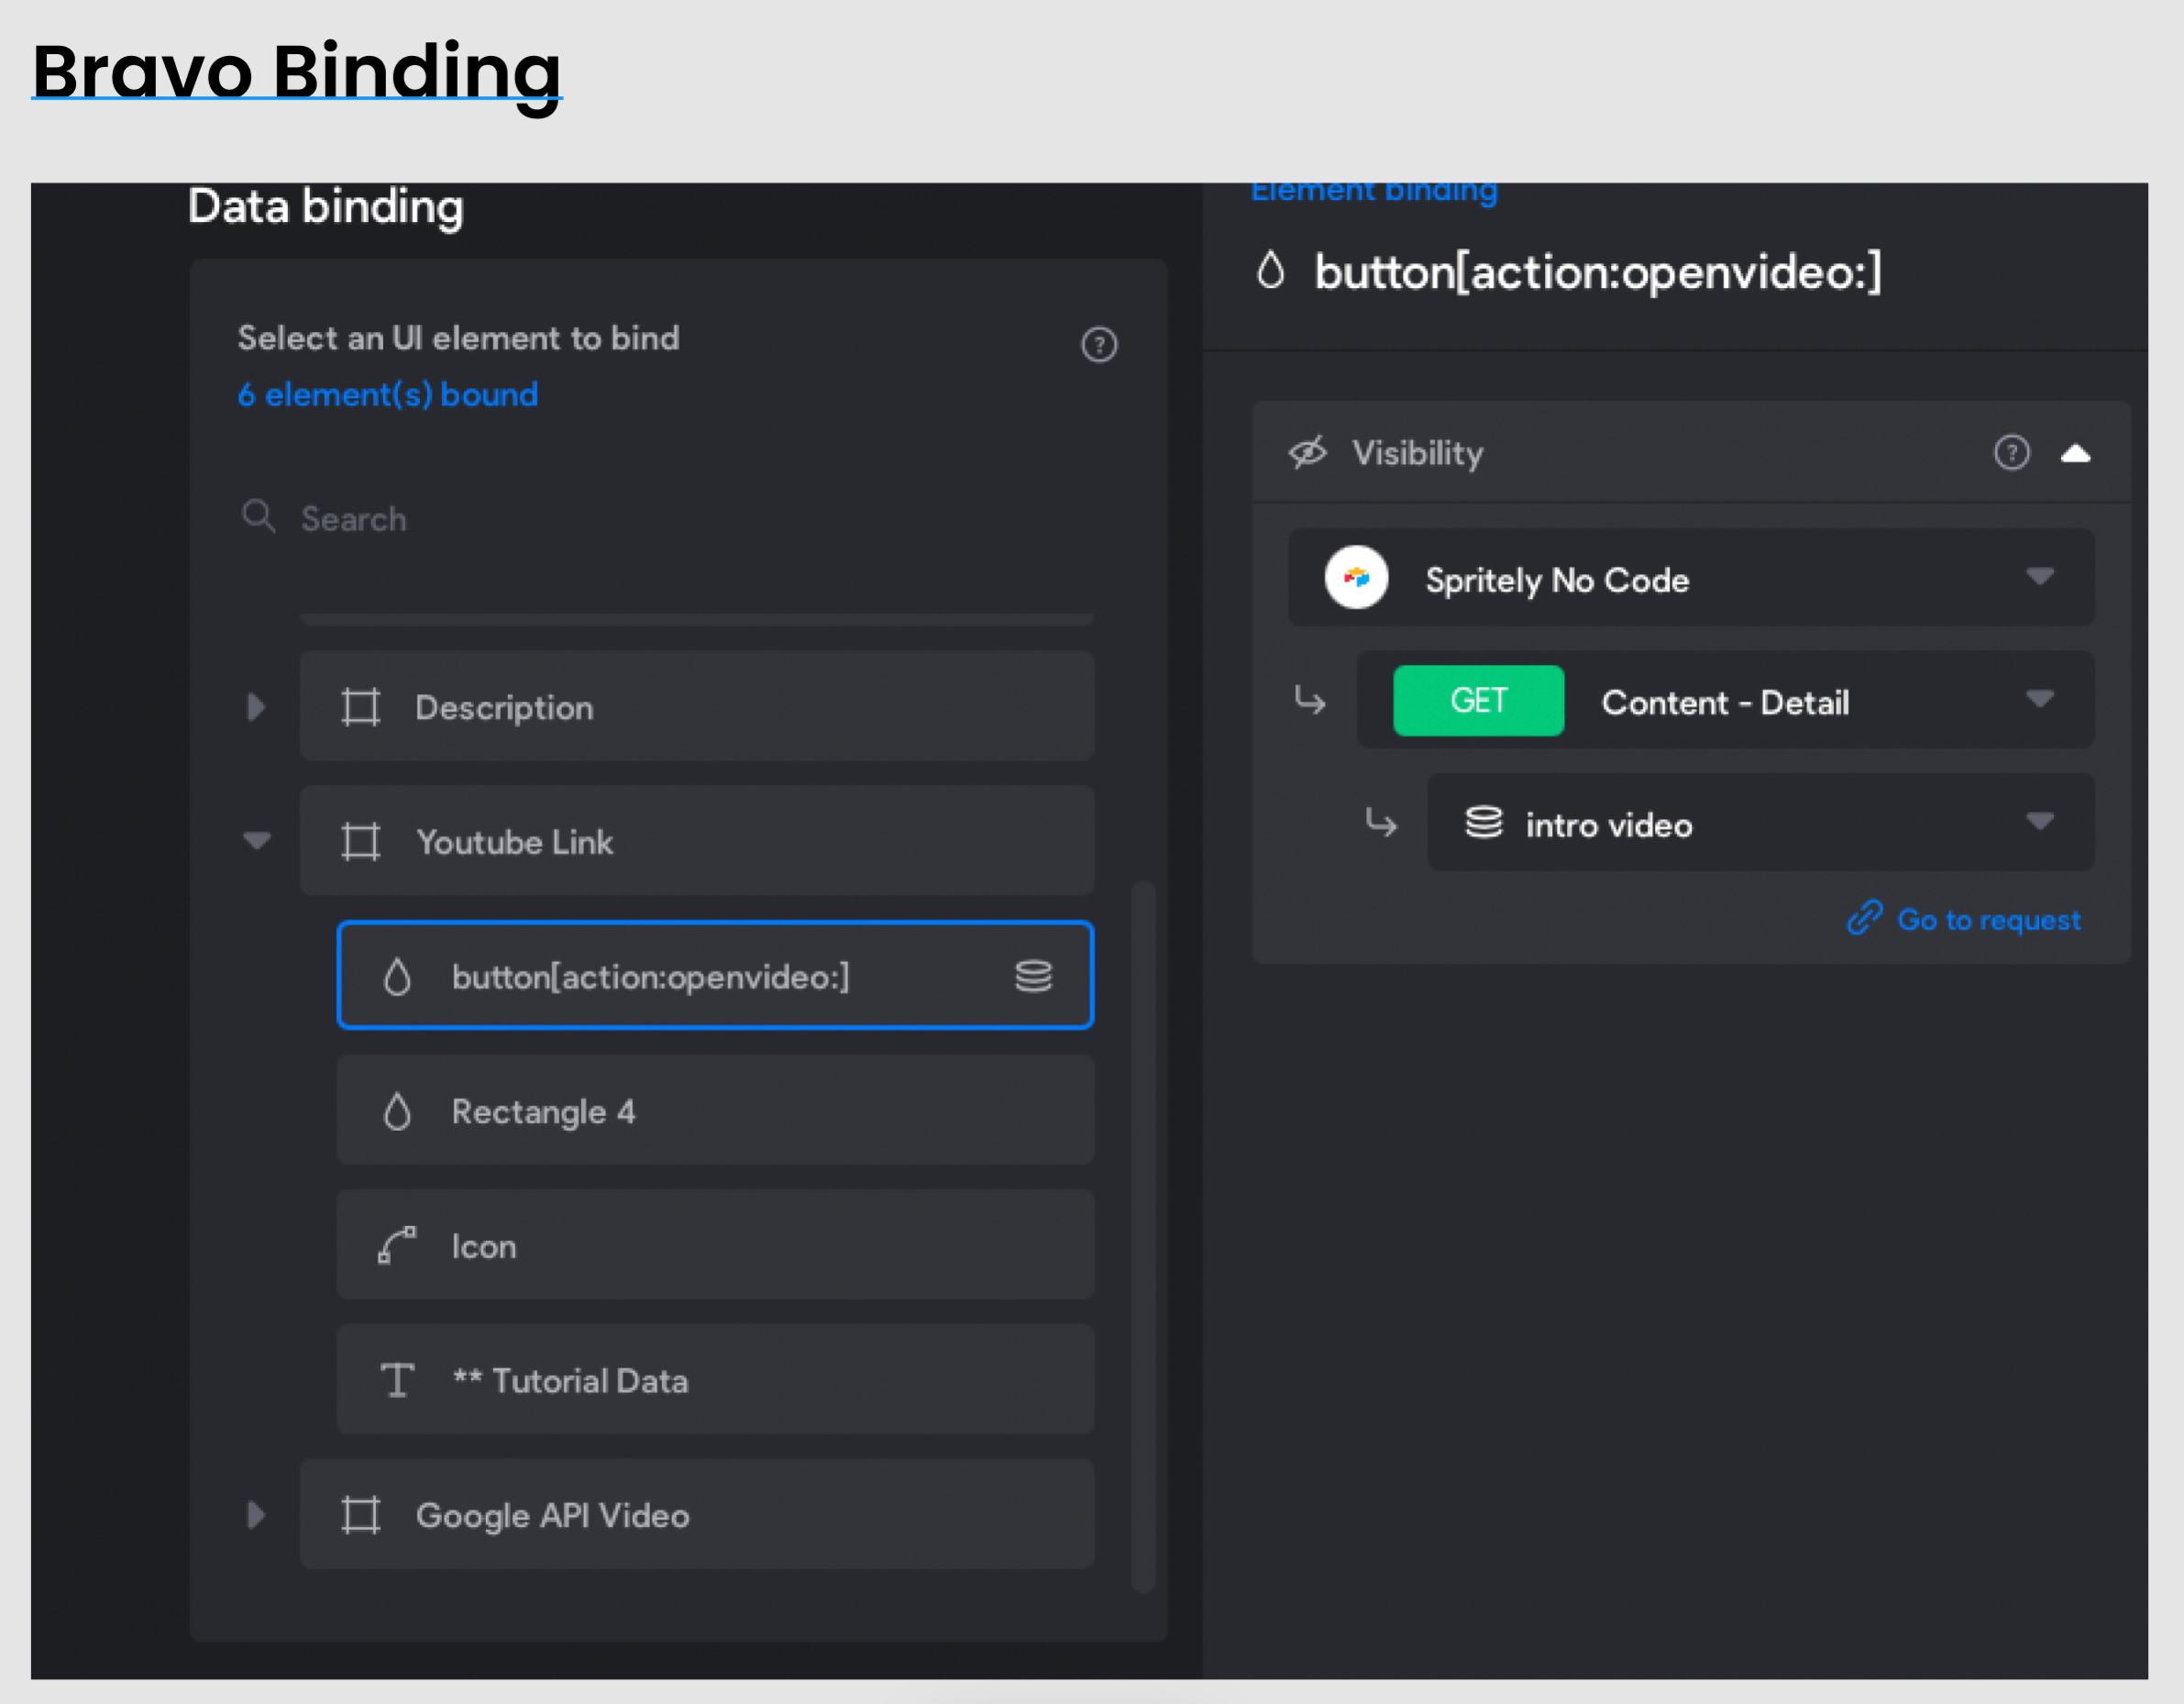Select button[action:openvideo:] in element list
2184x1704 pixels.
(715, 975)
